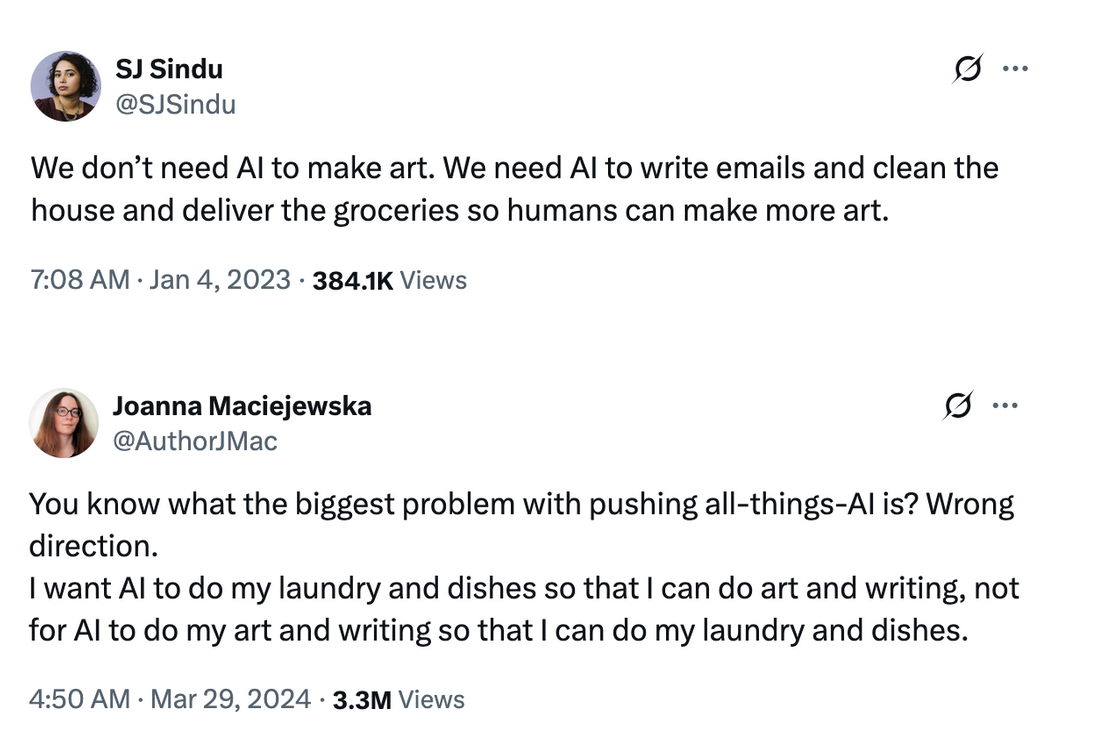Open the @AuthorJMac handle link
Viewport: 1106px width, 732px height.
click(195, 441)
